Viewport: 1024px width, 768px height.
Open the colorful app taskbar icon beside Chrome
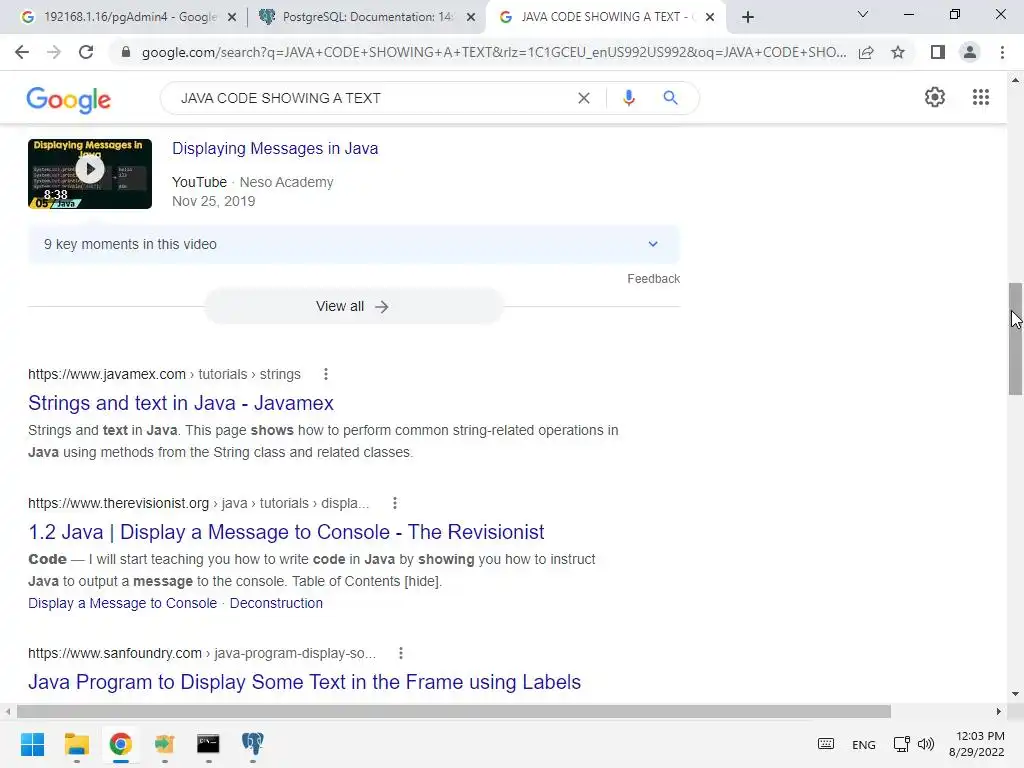pos(165,744)
